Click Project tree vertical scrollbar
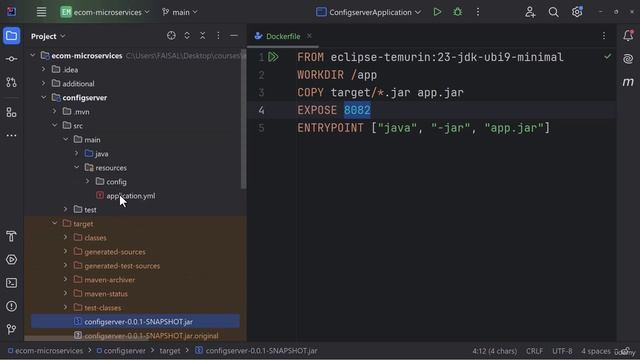The image size is (640, 360). point(244,119)
